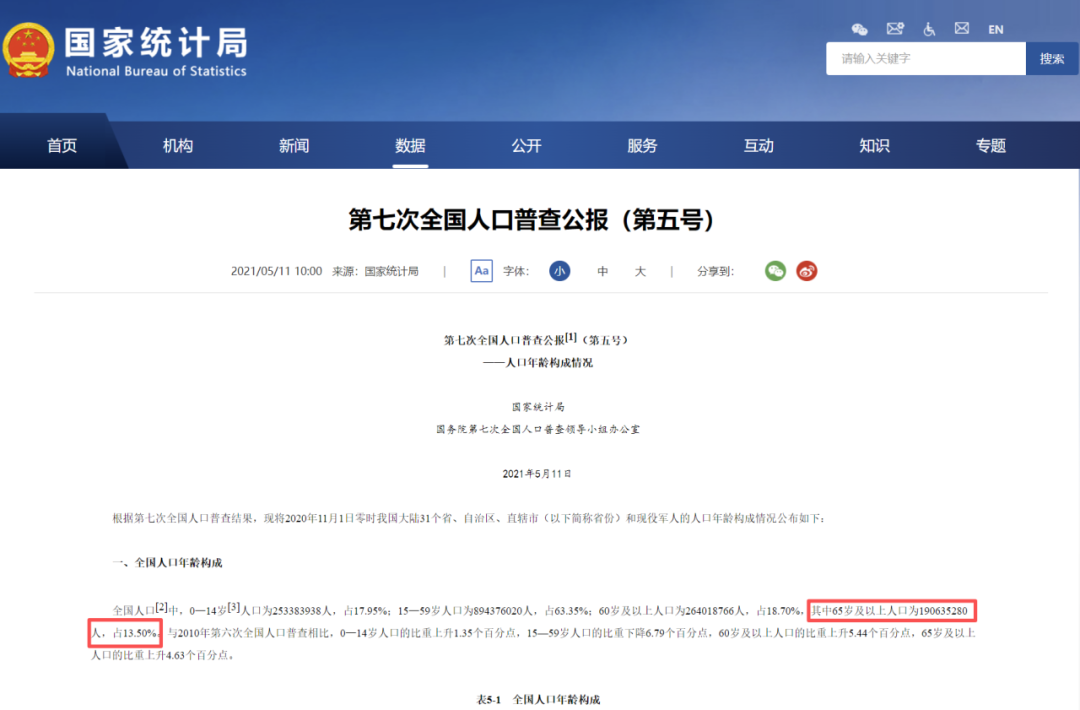
Task: Share the article via green WeChat icon
Action: point(775,271)
